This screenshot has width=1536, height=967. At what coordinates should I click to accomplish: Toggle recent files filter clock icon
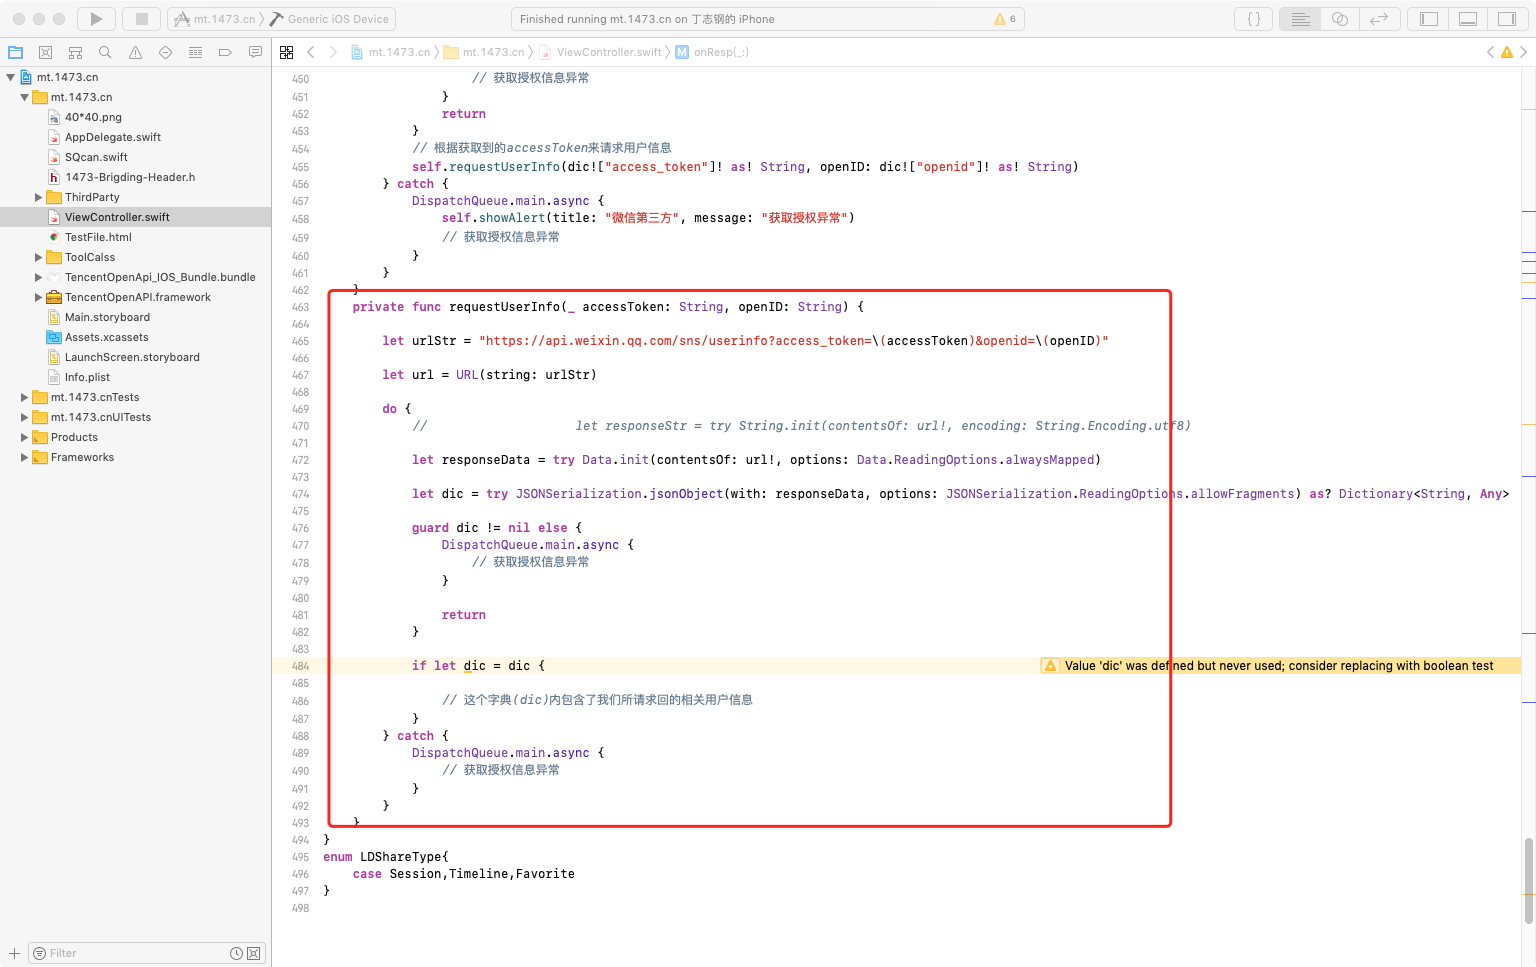point(236,953)
